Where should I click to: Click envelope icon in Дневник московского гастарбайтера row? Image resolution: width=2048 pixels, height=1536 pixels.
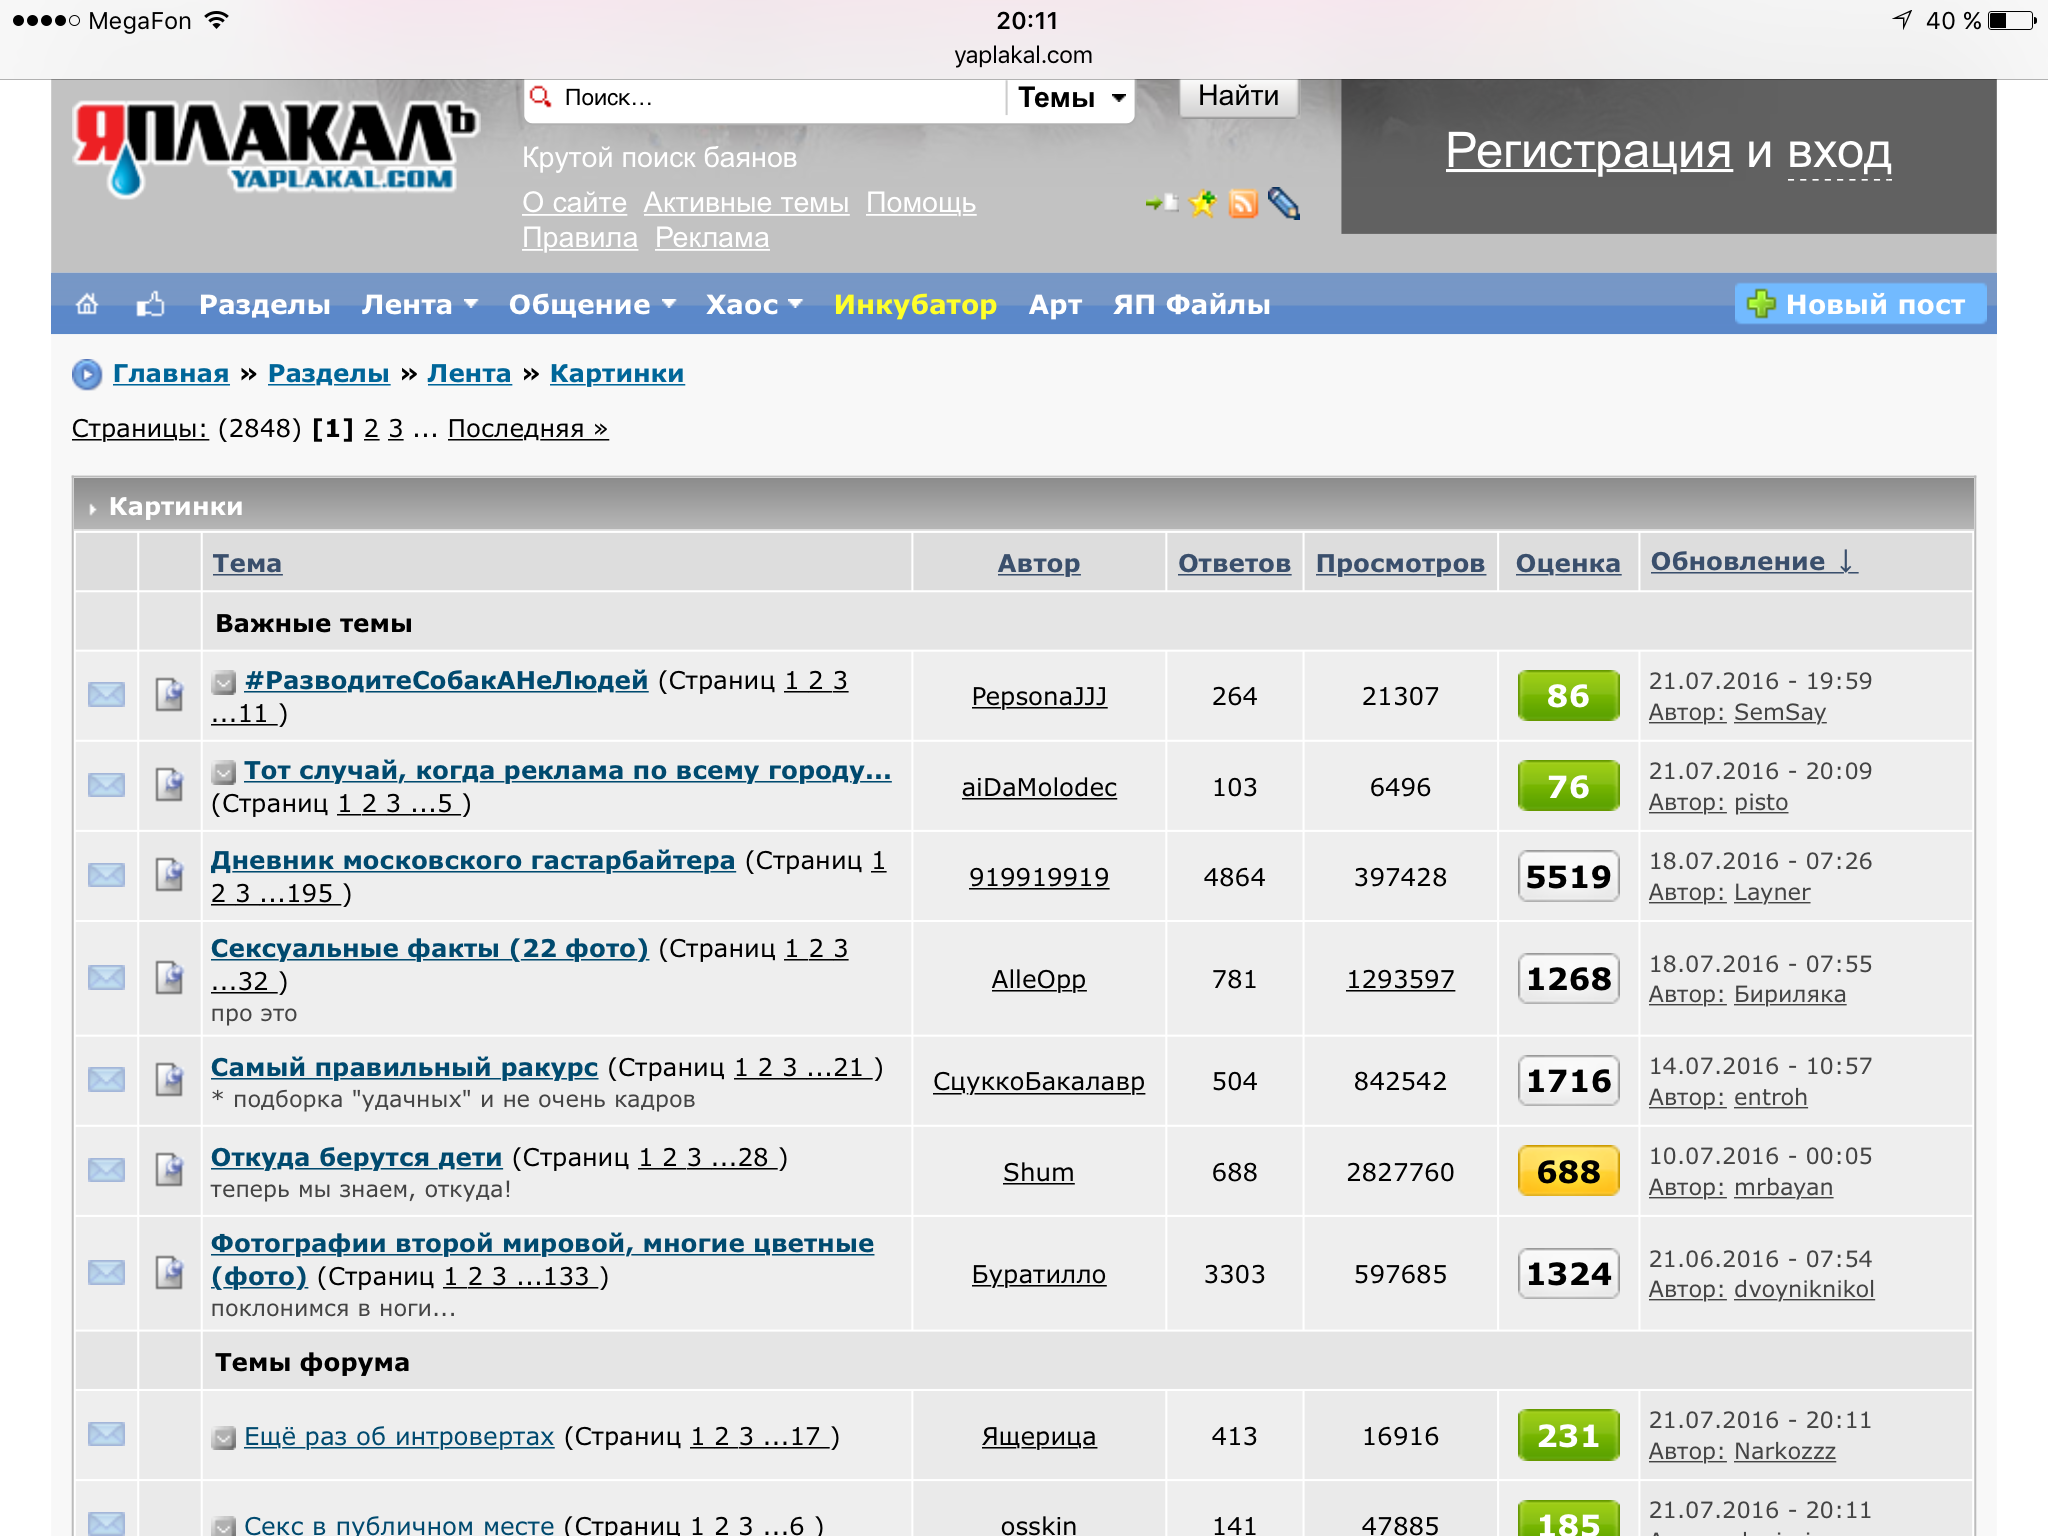[x=106, y=875]
